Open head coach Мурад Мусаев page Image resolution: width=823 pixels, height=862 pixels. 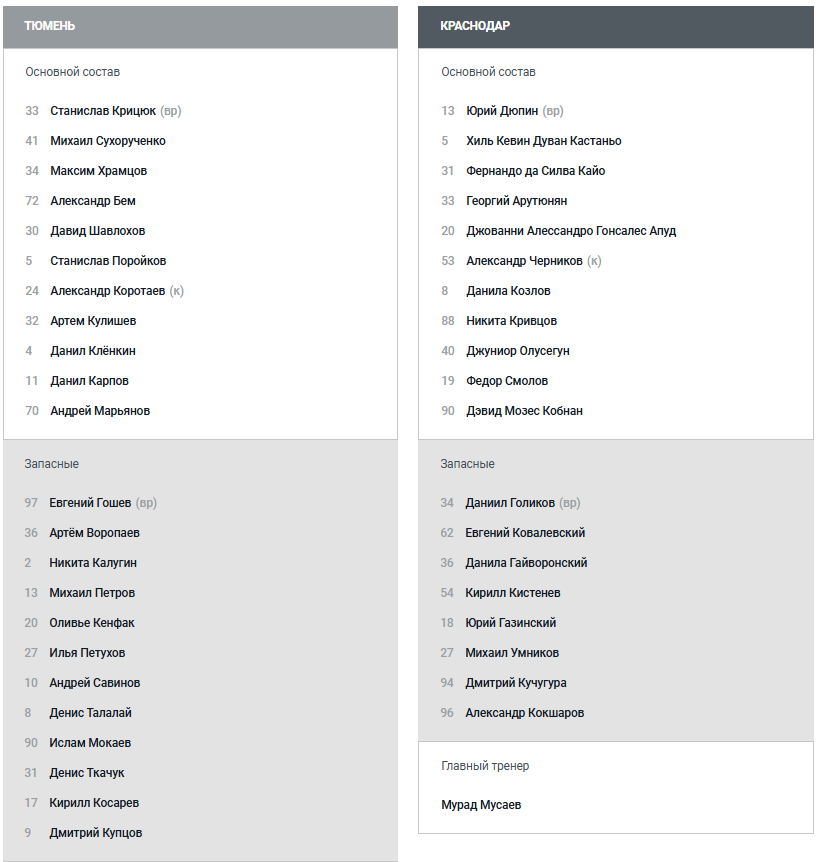481,805
